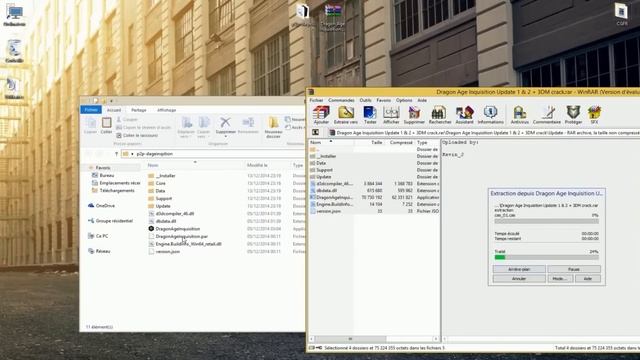The height and width of the screenshot is (360, 640).
Task: Click WinRAR's Supprimer toolbar icon
Action: click(x=414, y=115)
